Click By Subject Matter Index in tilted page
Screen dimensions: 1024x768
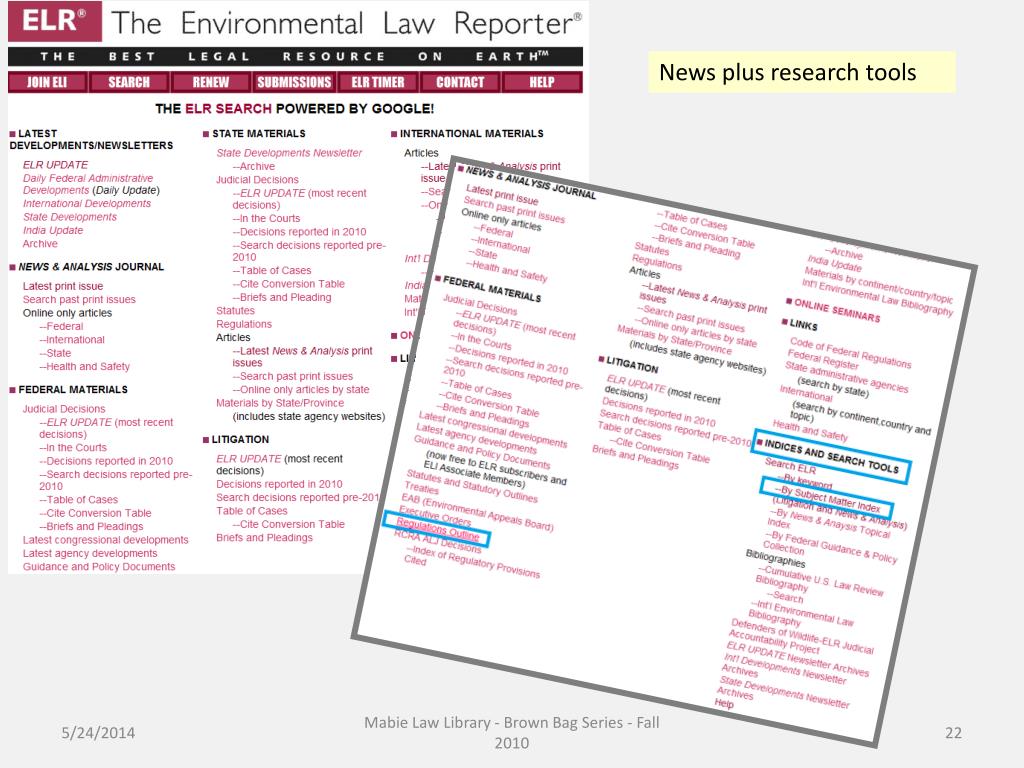(827, 498)
